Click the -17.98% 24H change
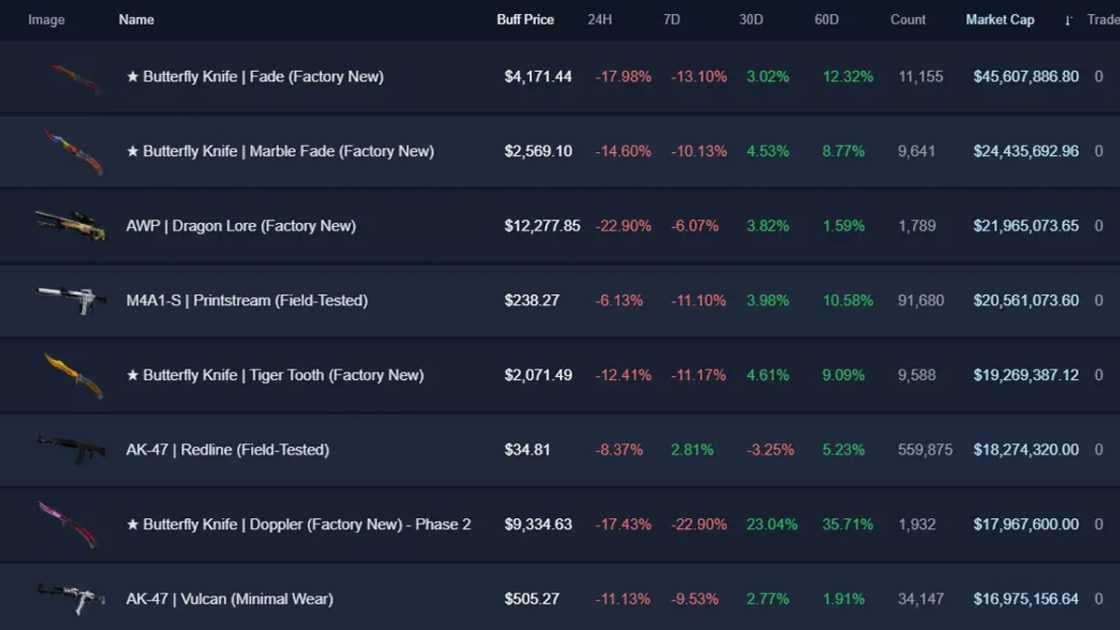The image size is (1120, 630). (x=623, y=76)
